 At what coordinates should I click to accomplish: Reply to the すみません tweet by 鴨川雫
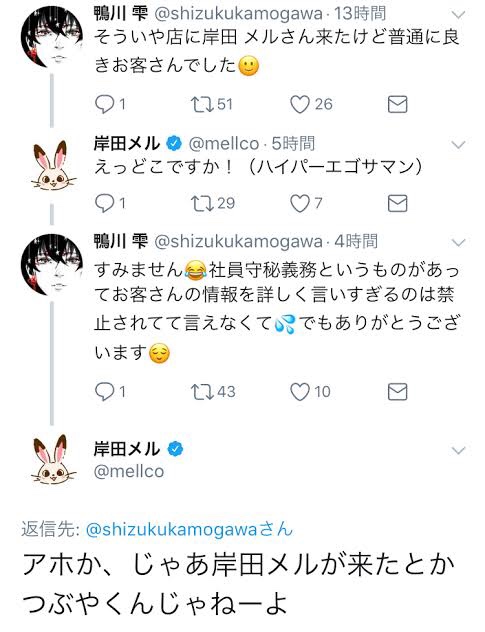tap(105, 391)
